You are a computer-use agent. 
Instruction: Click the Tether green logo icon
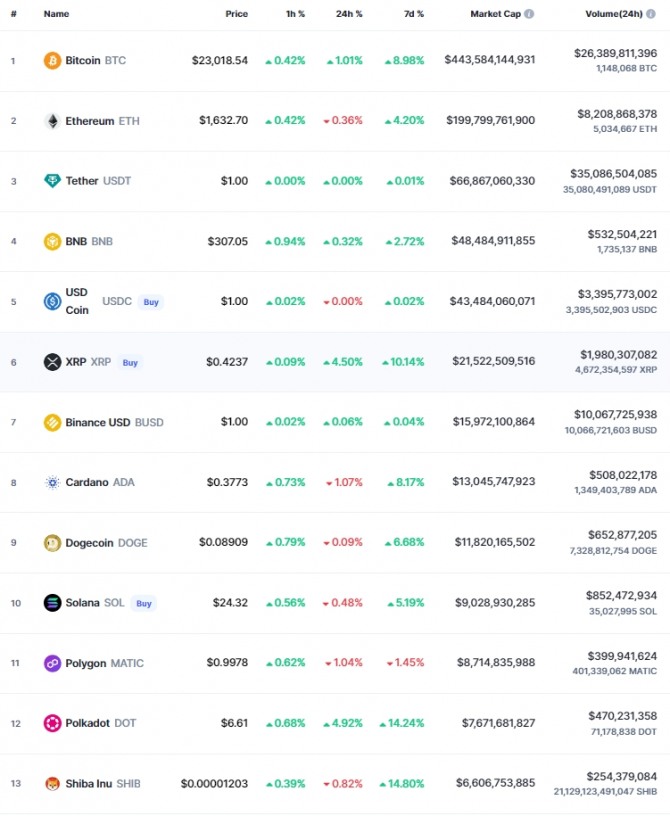click(x=52, y=181)
